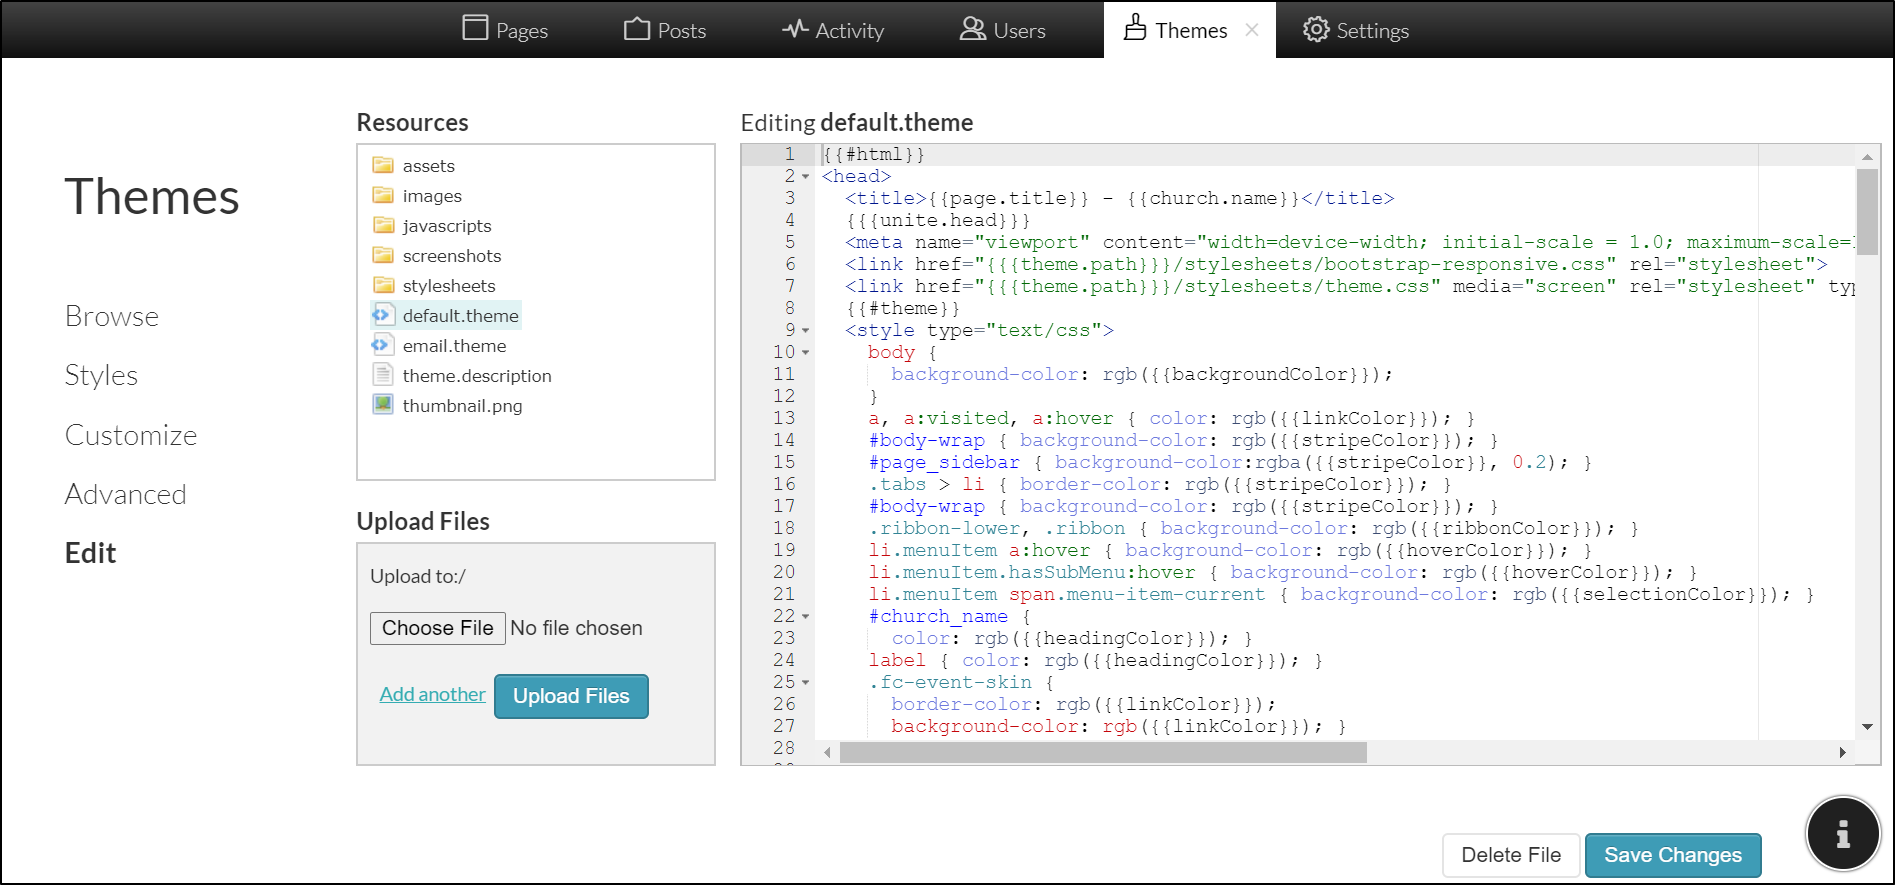Image resolution: width=1895 pixels, height=885 pixels.
Task: Select the email.theme code file icon
Action: point(381,345)
